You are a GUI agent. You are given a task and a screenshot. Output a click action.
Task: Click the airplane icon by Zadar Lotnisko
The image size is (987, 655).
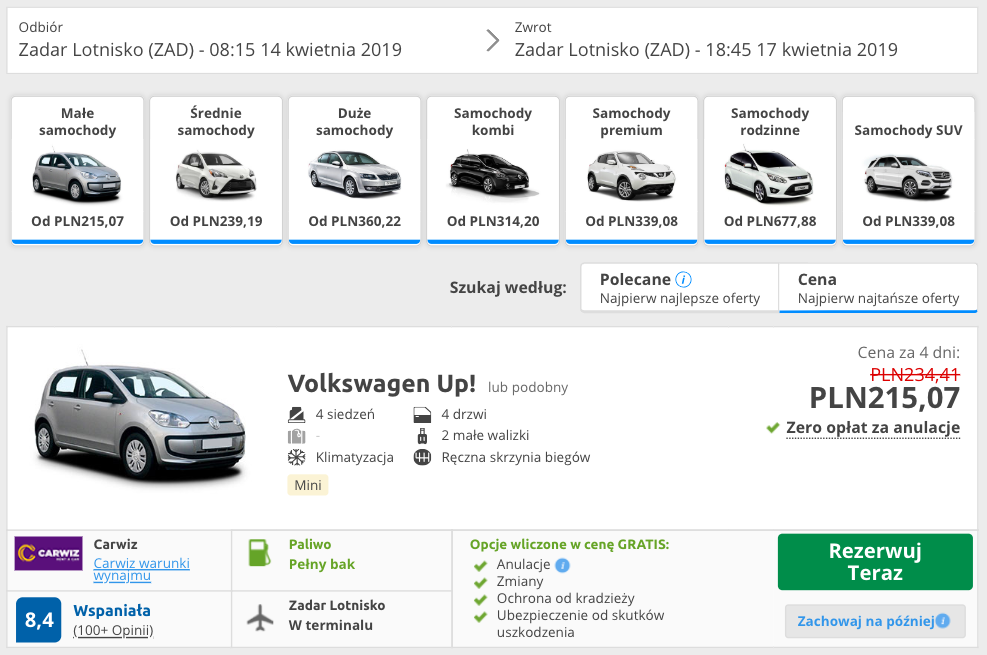pyautogui.click(x=260, y=617)
